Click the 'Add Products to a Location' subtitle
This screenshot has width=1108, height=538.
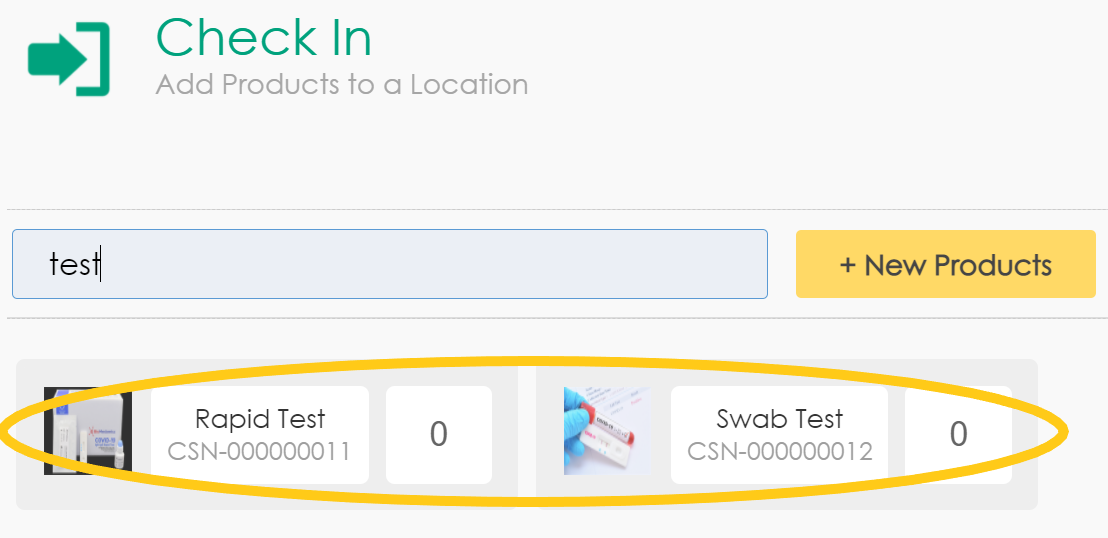tap(342, 84)
